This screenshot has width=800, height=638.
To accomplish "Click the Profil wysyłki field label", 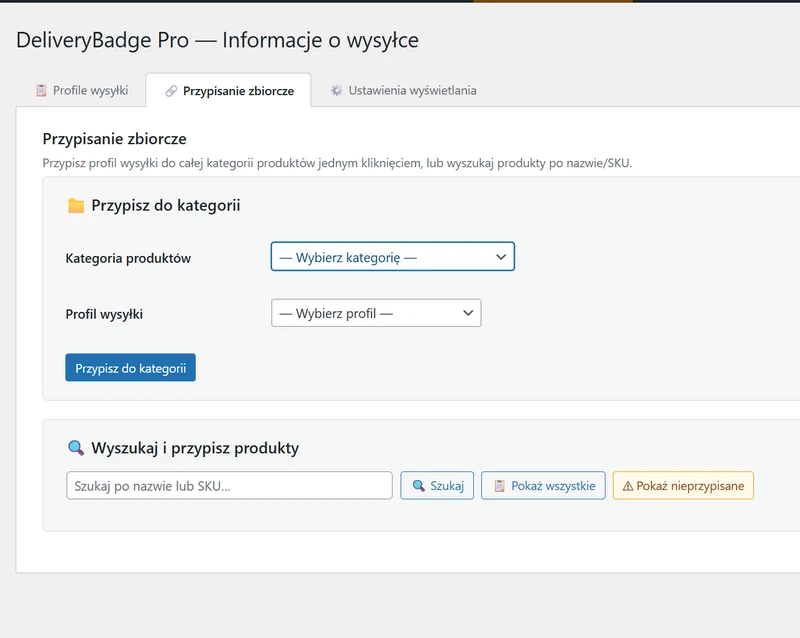I will click(104, 314).
